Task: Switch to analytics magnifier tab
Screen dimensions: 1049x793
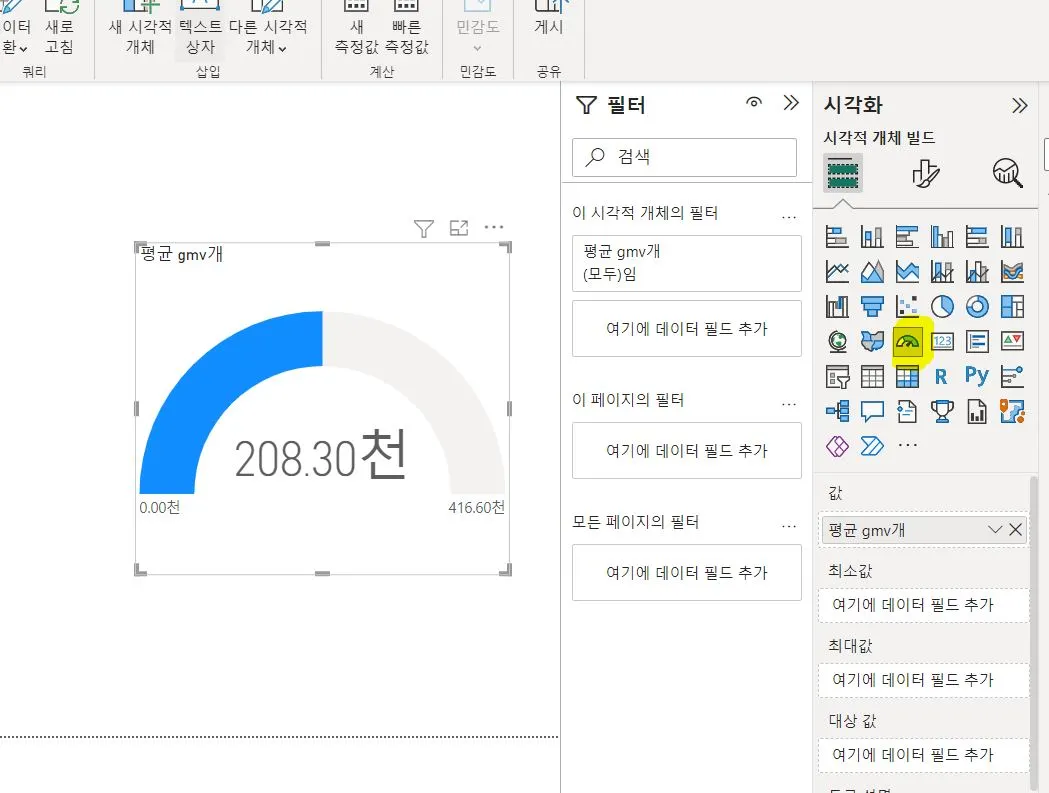Action: click(x=1008, y=173)
